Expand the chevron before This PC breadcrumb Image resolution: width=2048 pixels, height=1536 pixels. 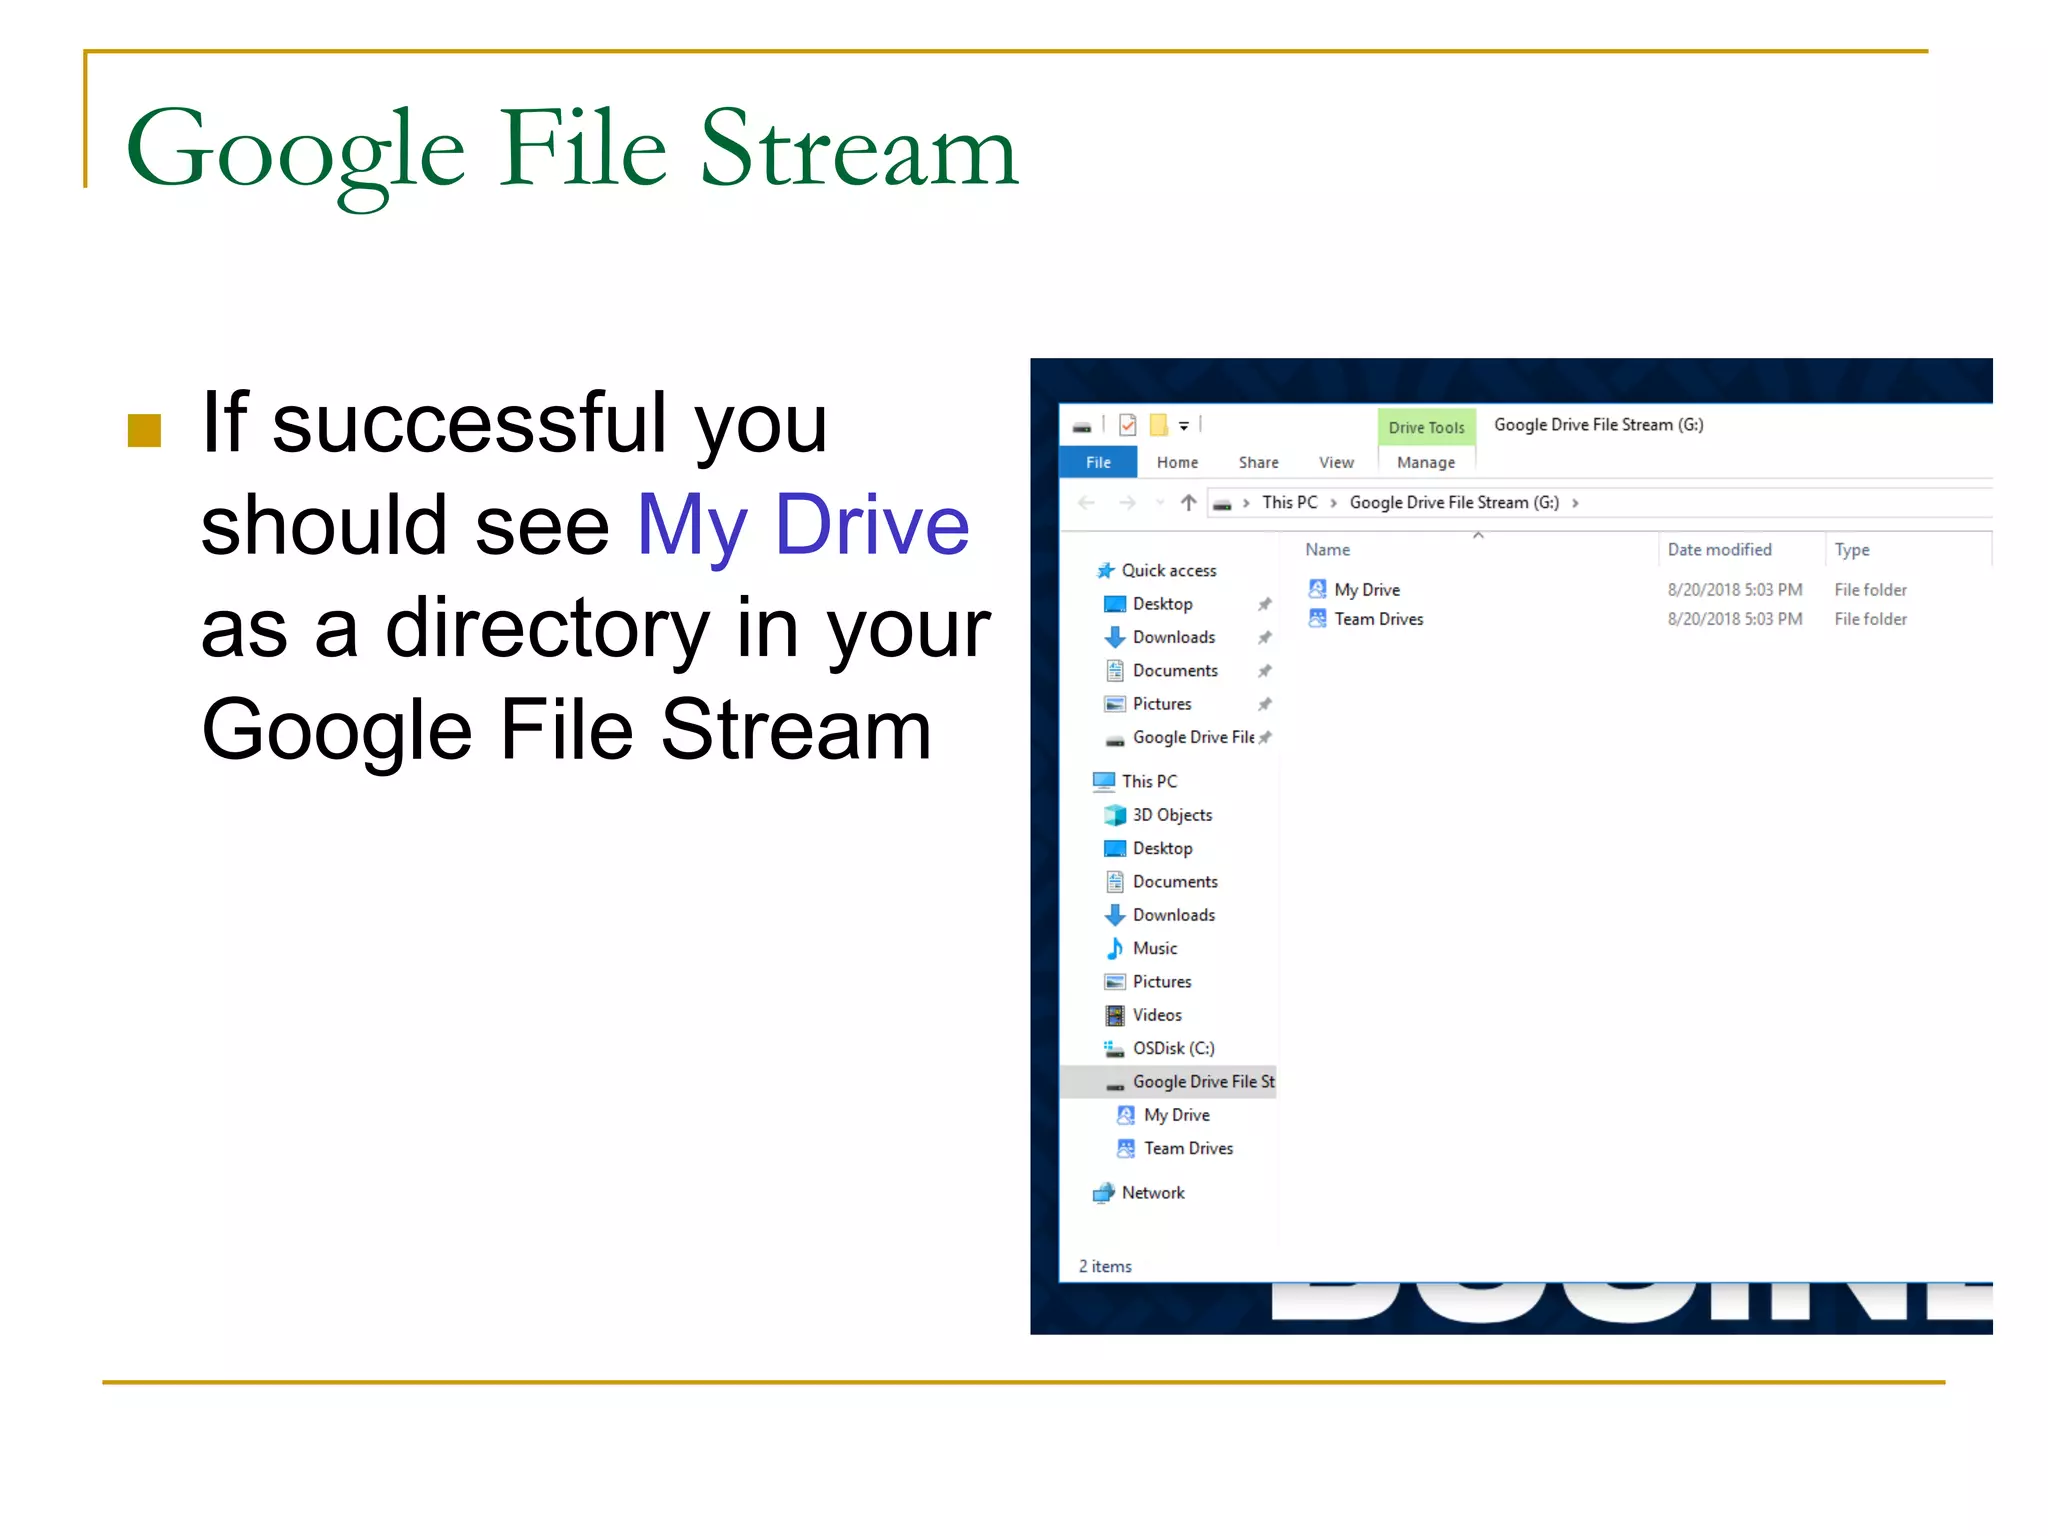click(1246, 503)
